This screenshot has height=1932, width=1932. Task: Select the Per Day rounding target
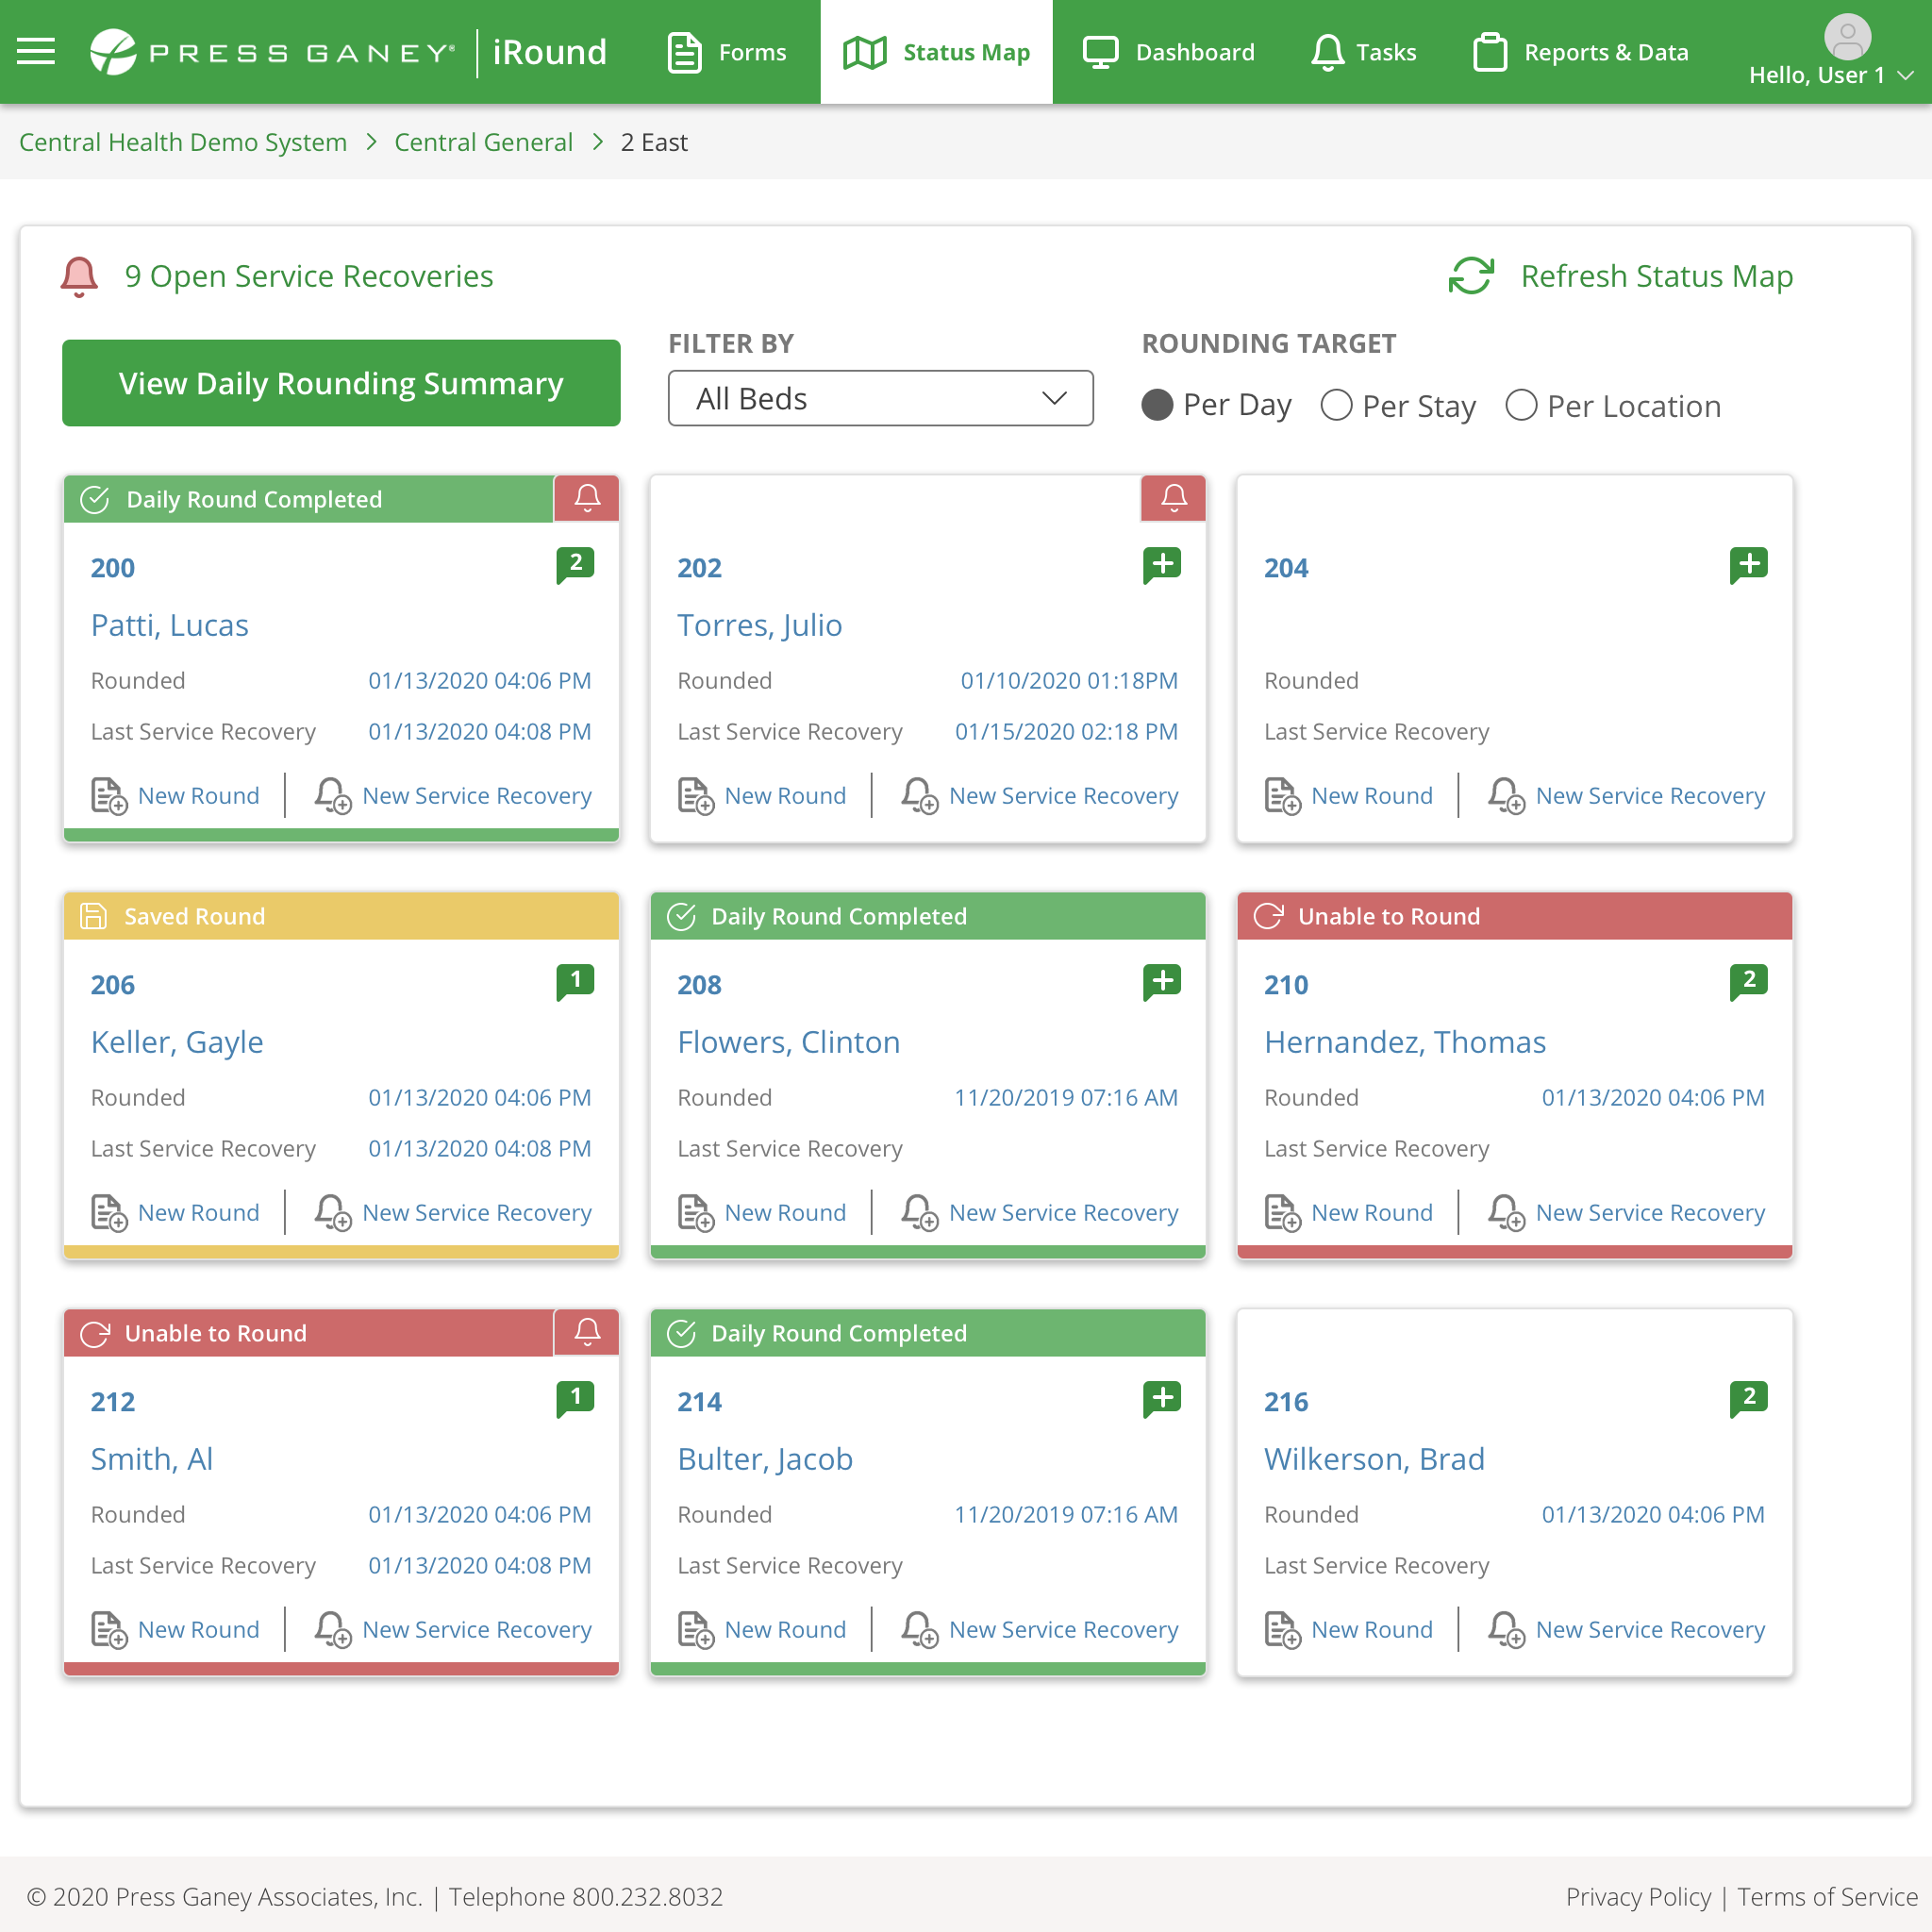(1157, 405)
